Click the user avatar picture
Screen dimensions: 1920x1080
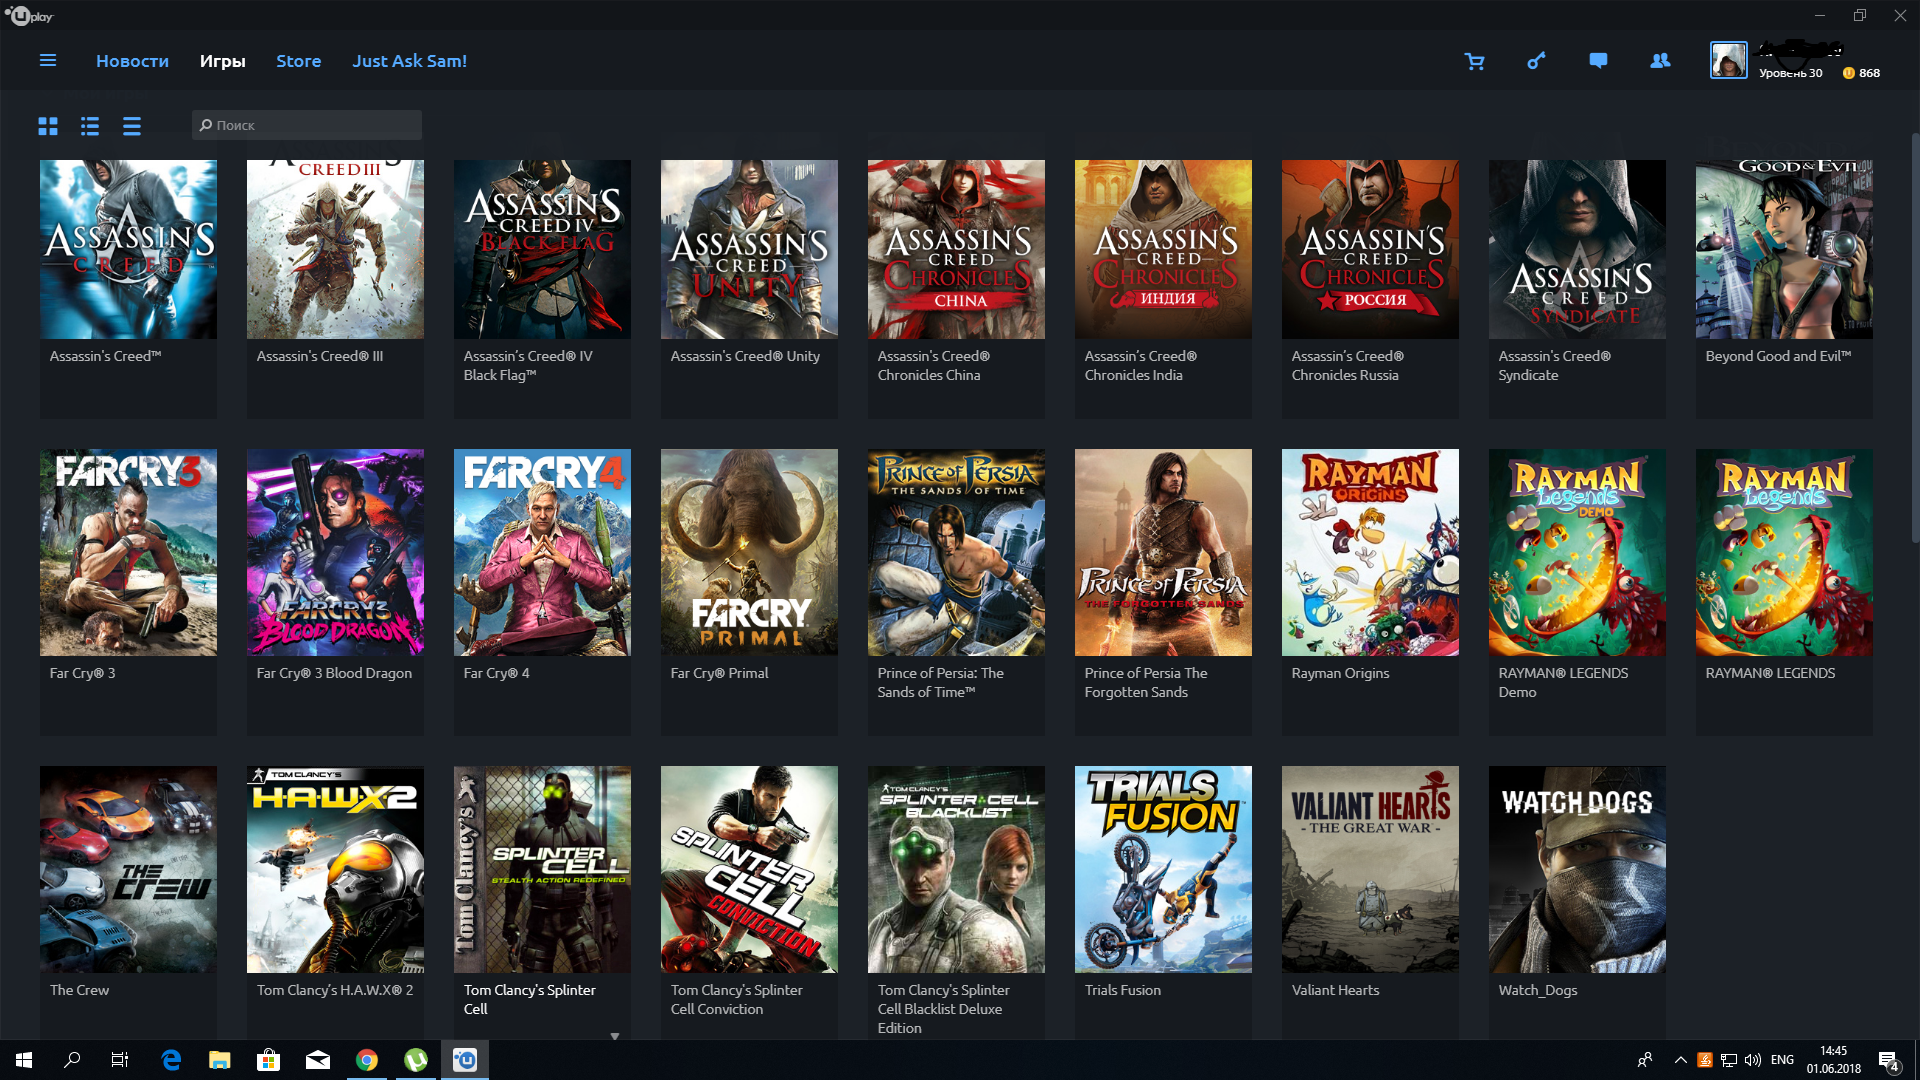[x=1728, y=61]
